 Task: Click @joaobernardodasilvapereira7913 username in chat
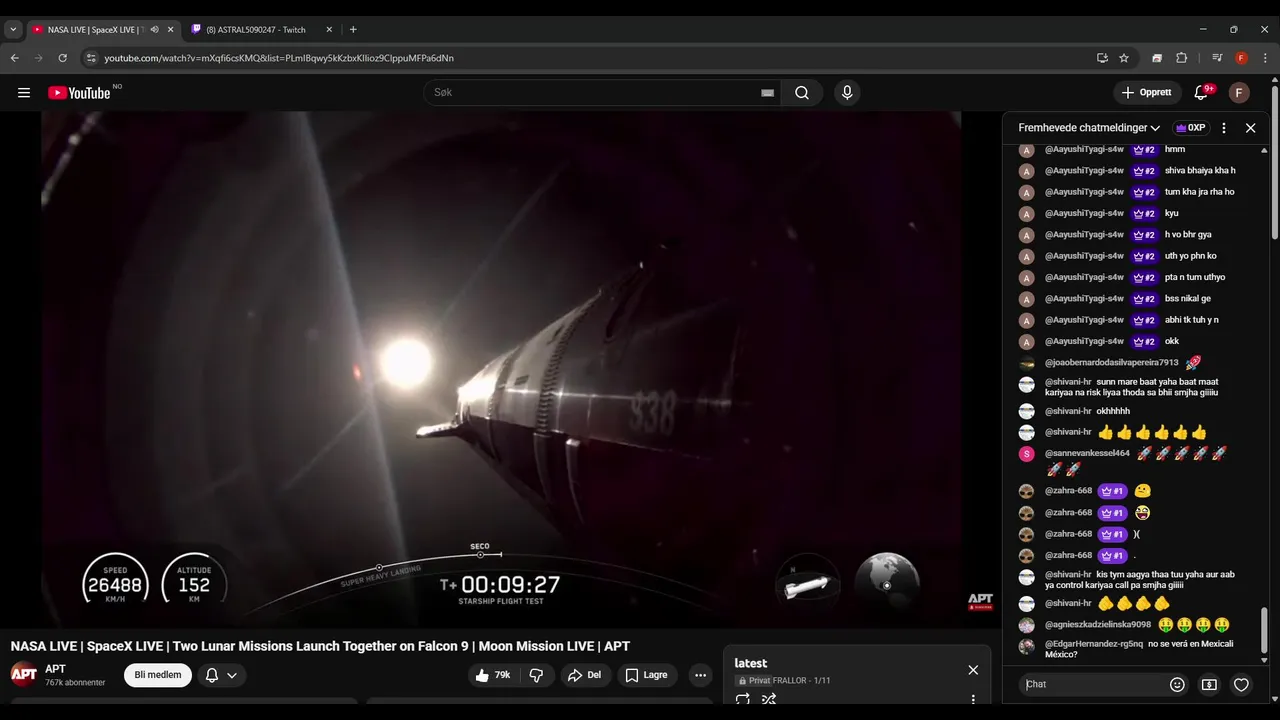(1112, 363)
